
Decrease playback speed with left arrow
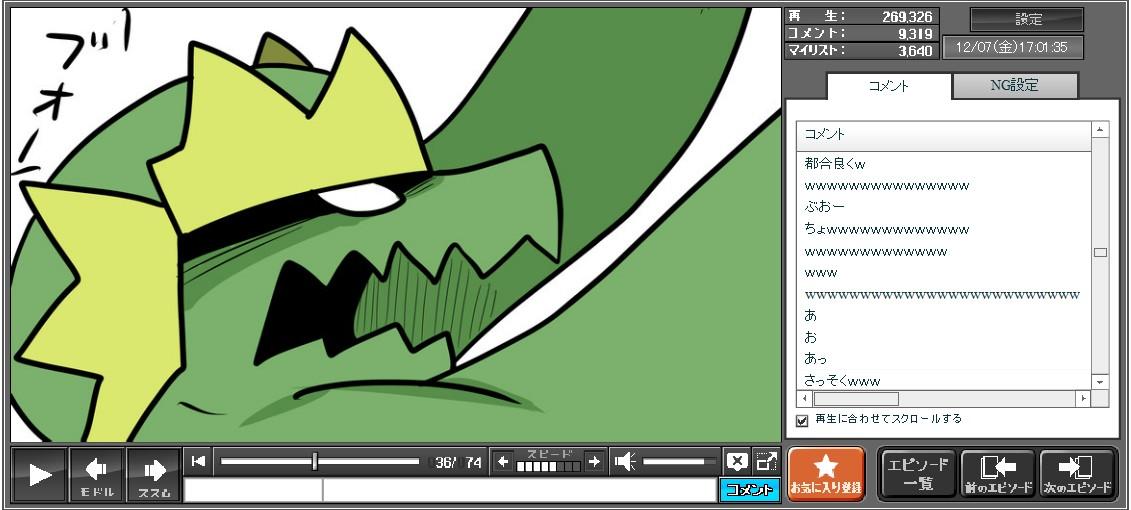(503, 461)
